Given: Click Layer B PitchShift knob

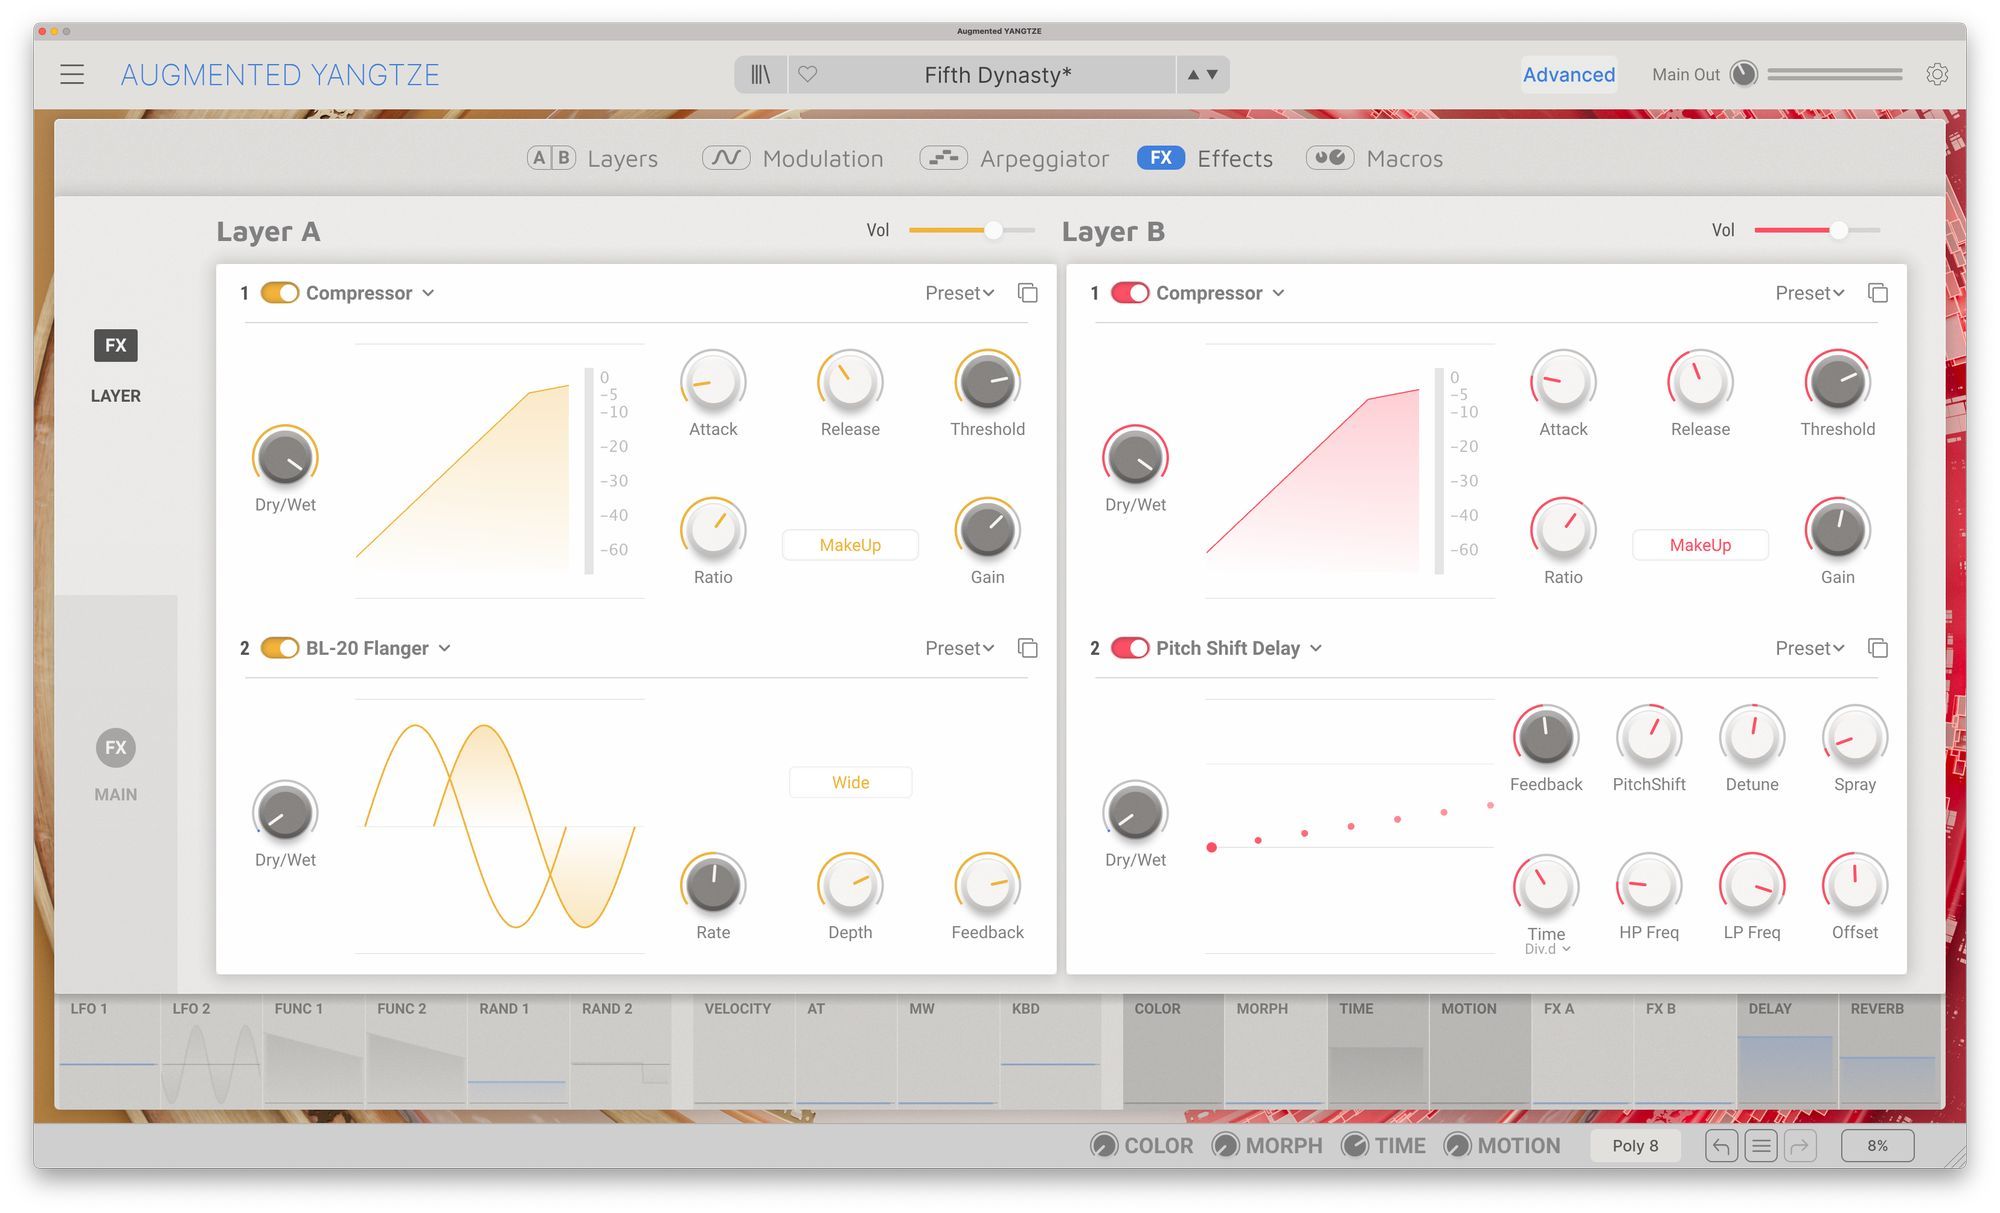Looking at the screenshot, I should pyautogui.click(x=1649, y=737).
